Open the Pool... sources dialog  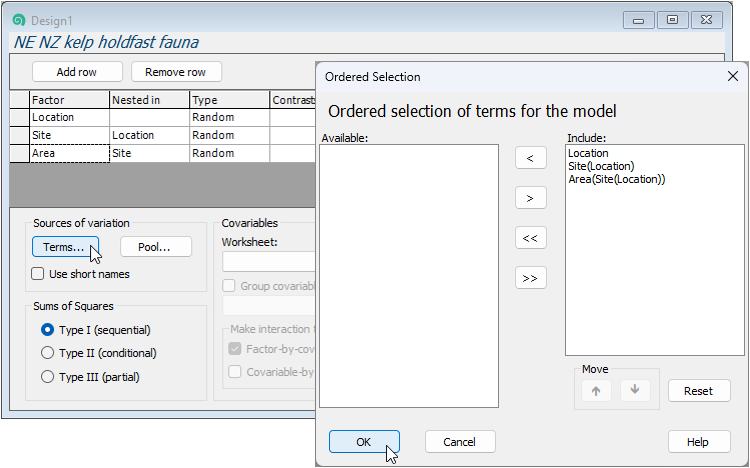(x=156, y=247)
